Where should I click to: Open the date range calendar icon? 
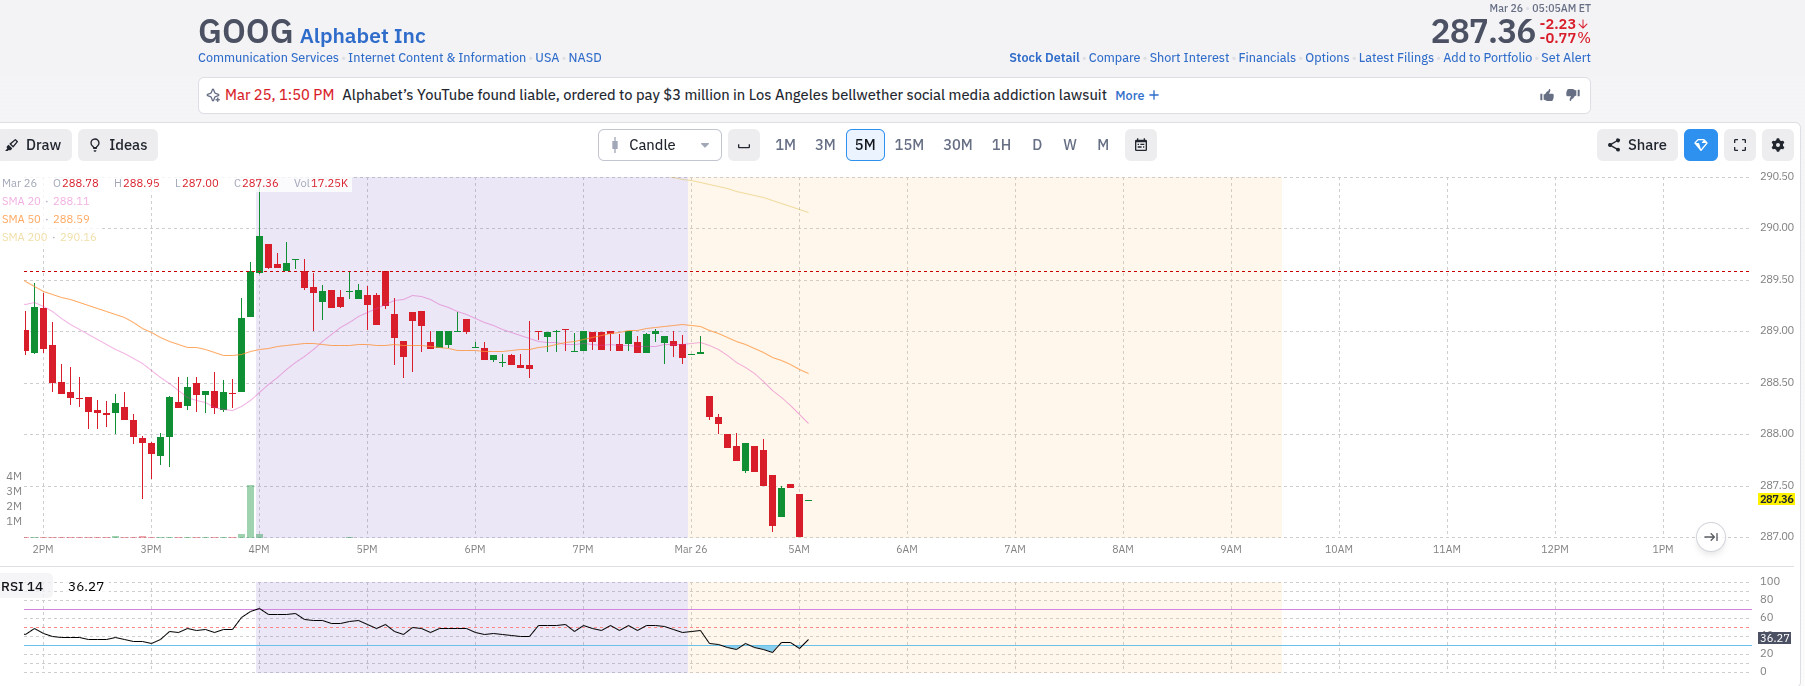click(1141, 145)
